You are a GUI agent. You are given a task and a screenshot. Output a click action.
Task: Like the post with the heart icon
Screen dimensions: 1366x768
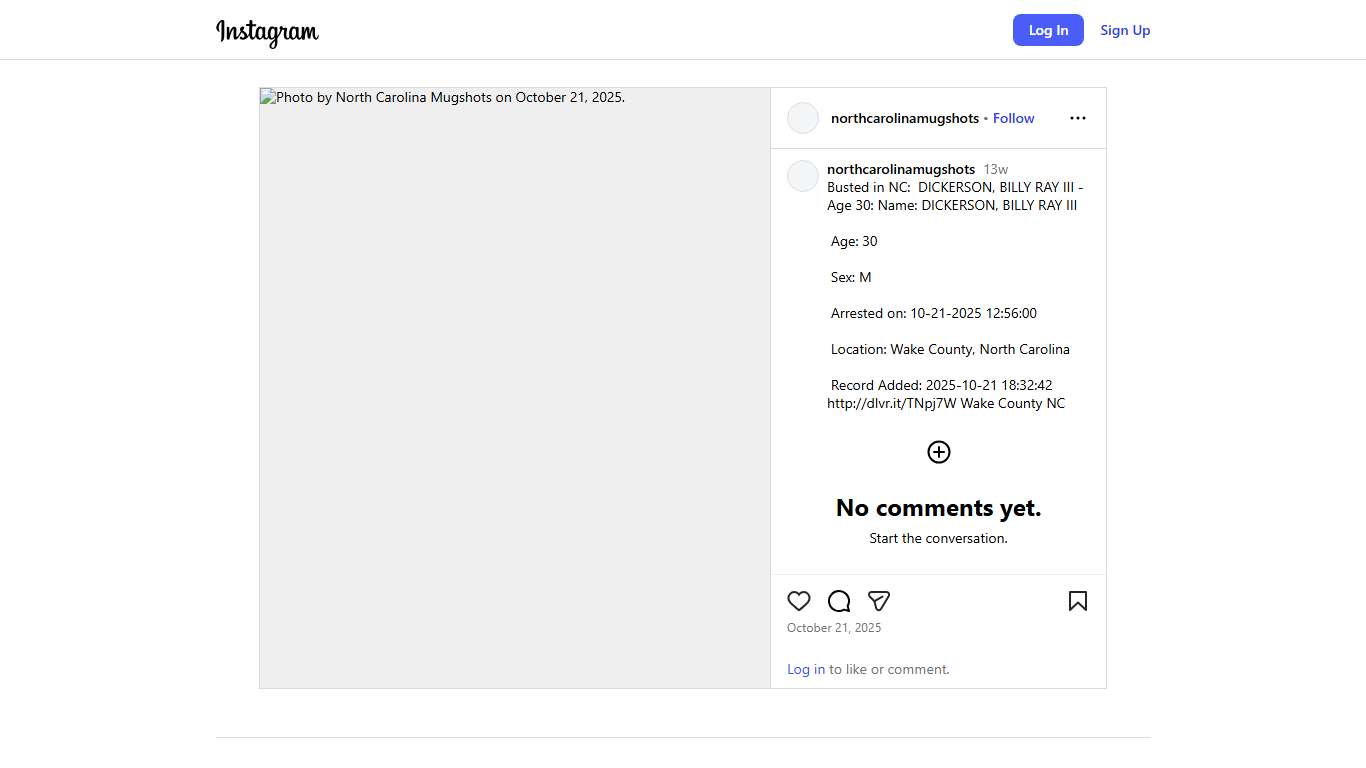(798, 601)
